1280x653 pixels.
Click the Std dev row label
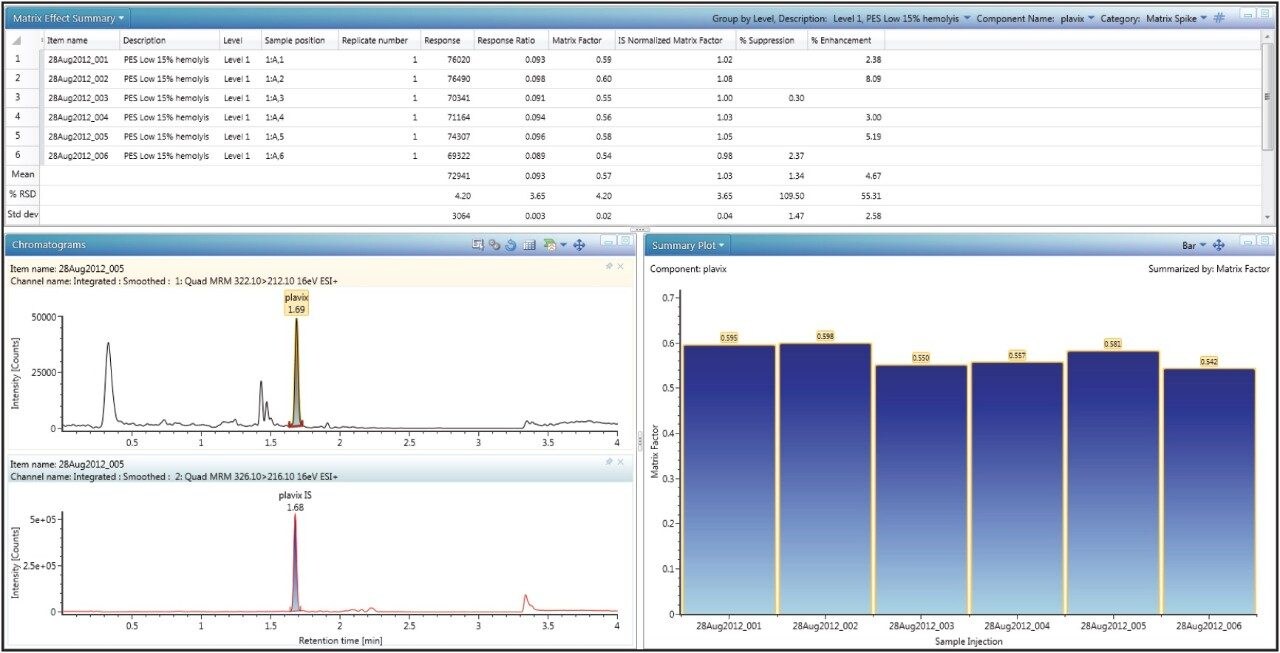tap(21, 215)
